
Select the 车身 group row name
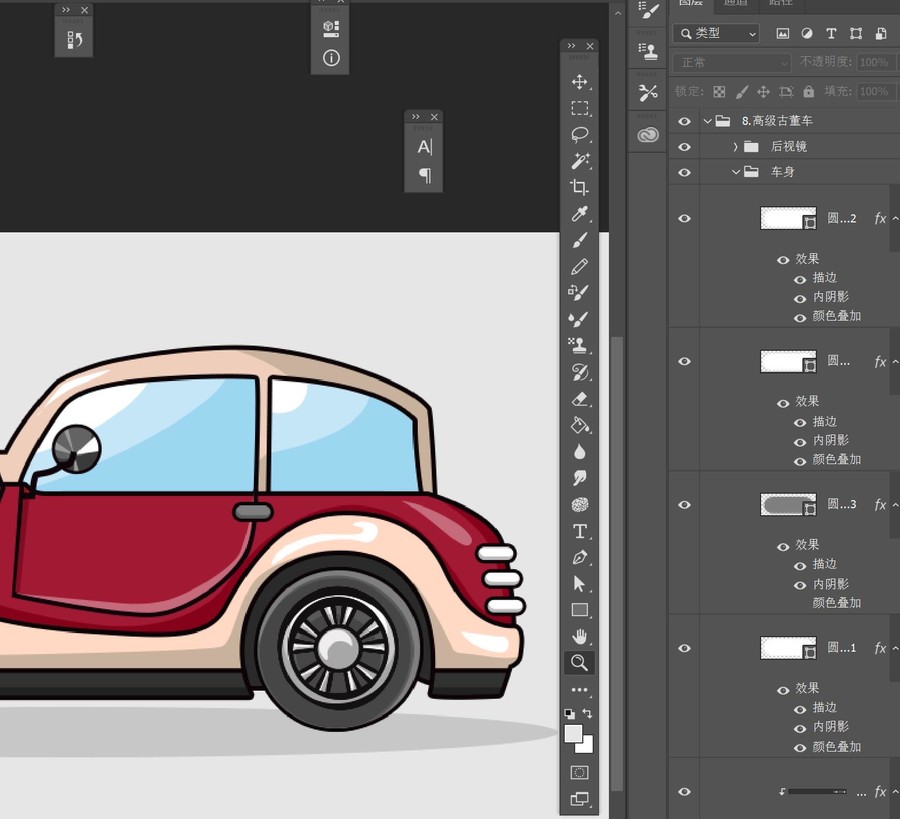coord(782,172)
